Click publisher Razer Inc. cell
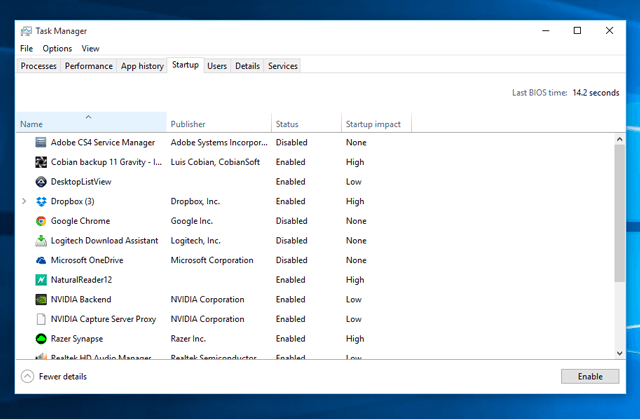 click(188, 339)
